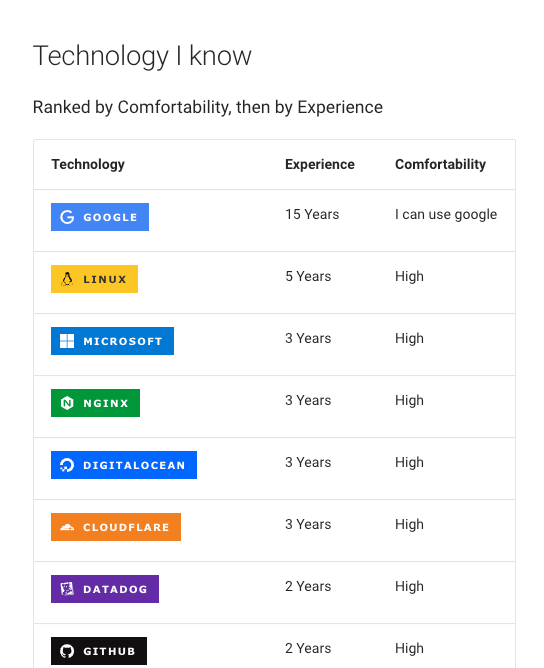
Task: Click the "Technology I know" page heading
Action: (x=142, y=56)
